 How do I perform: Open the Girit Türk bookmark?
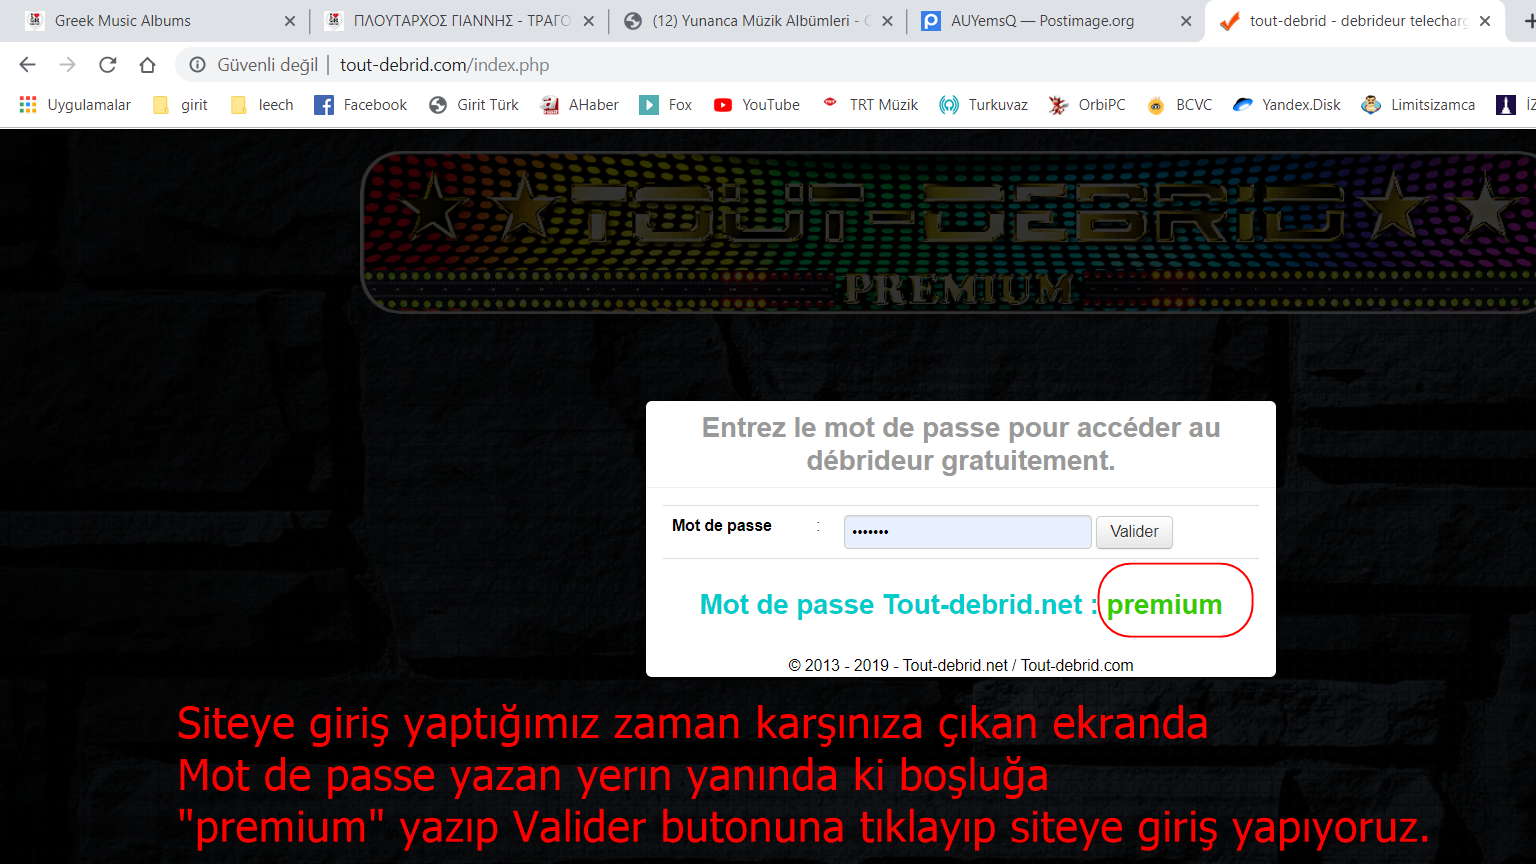pos(474,105)
